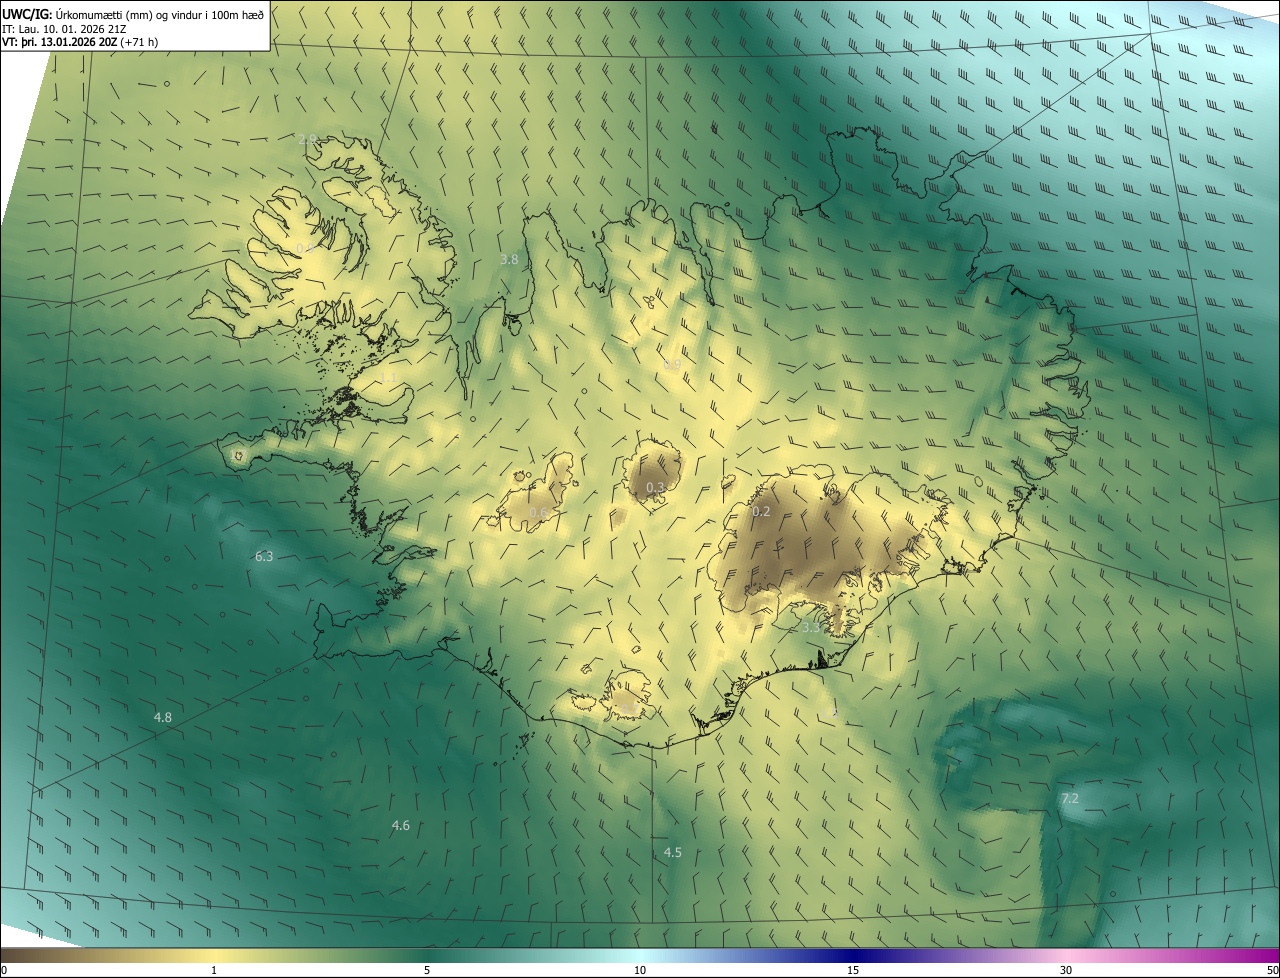This screenshot has width=1280, height=978.
Task: Click the 0.3 value on the brown glacier
Action: pos(655,487)
